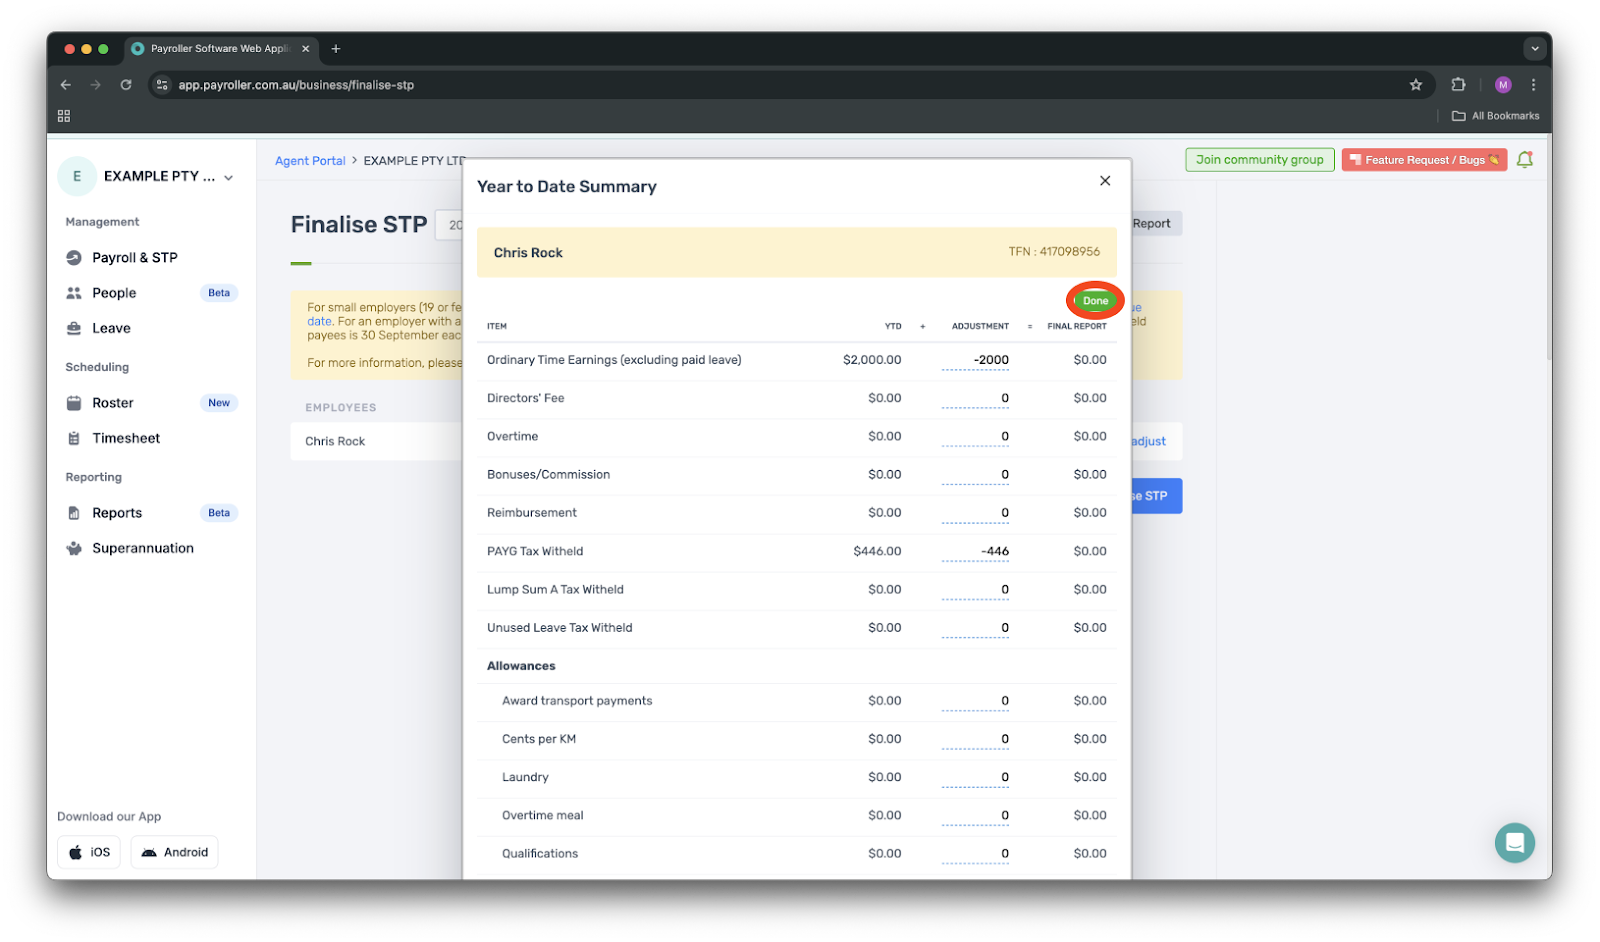
Task: Open a new browser tab
Action: point(336,48)
